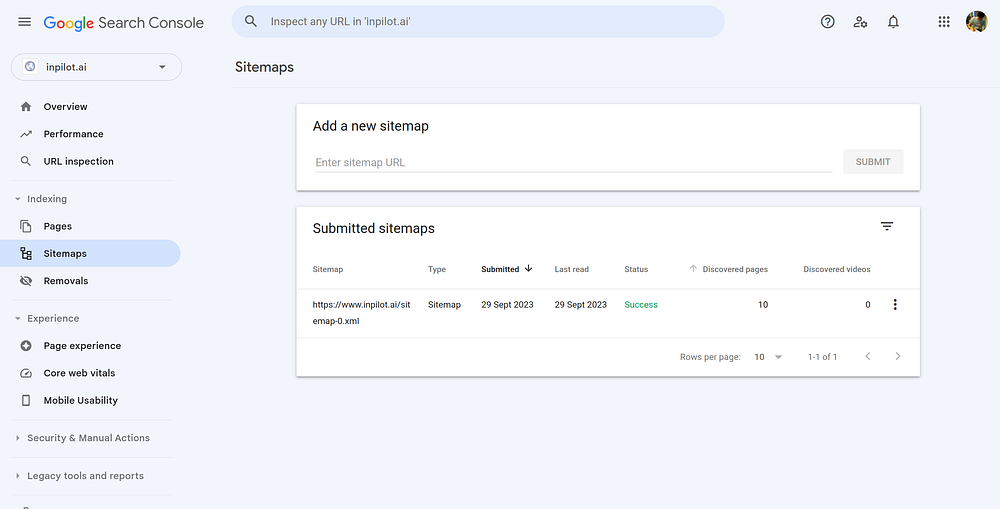1000x509 pixels.
Task: Click the help question mark icon
Action: coord(827,22)
